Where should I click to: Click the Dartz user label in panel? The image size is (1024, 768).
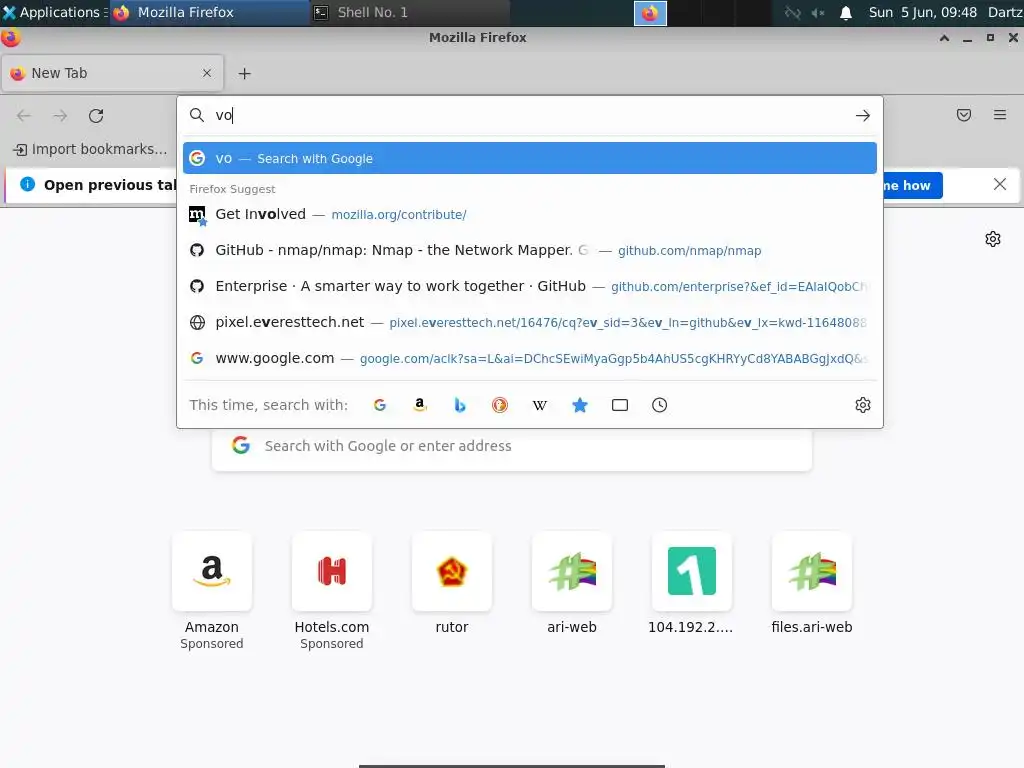point(1004,12)
